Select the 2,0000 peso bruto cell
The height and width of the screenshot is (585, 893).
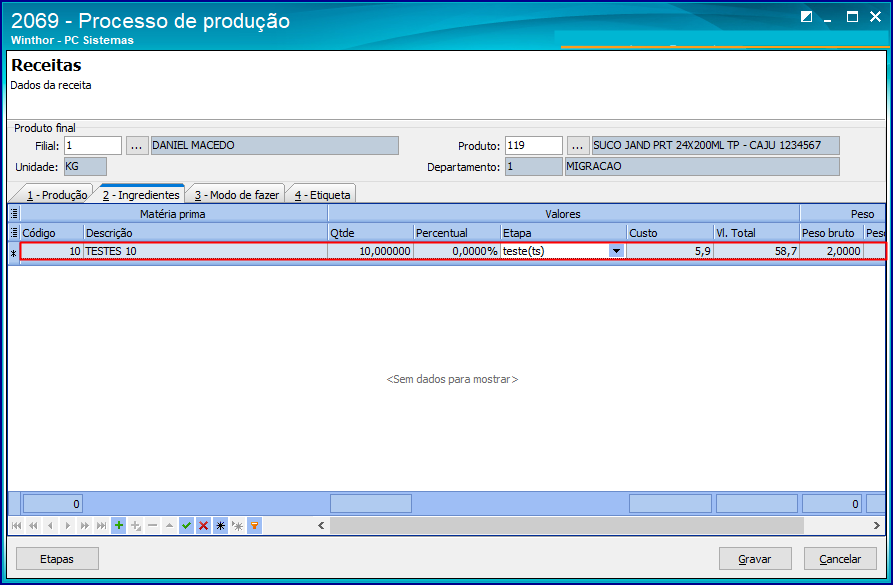click(x=831, y=251)
